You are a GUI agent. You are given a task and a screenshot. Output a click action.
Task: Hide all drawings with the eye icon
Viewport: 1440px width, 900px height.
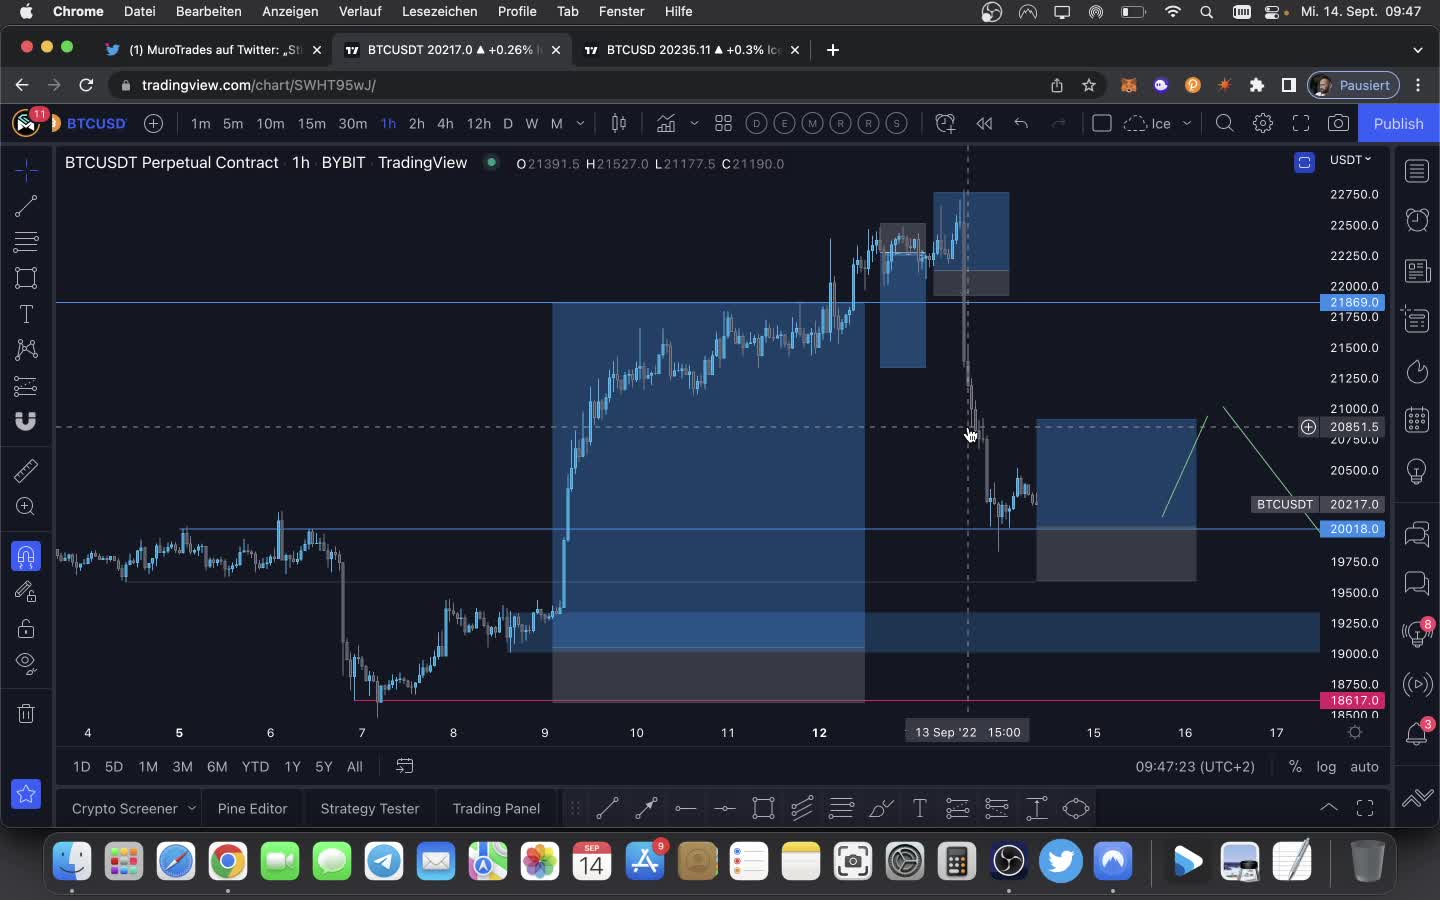pos(26,663)
